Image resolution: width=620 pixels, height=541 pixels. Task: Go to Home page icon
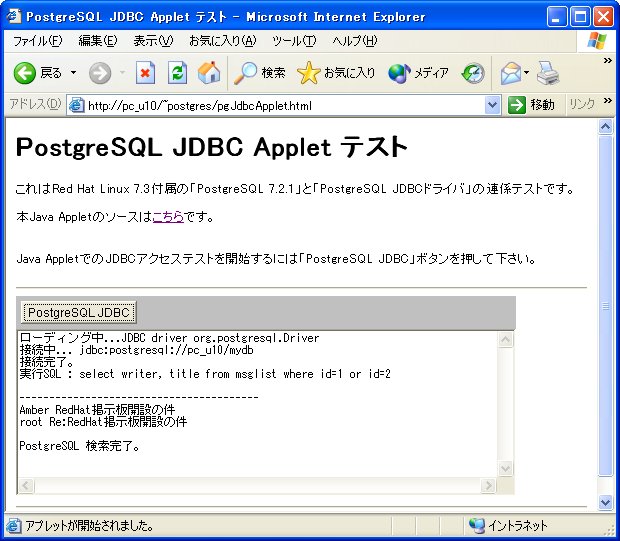[x=209, y=73]
